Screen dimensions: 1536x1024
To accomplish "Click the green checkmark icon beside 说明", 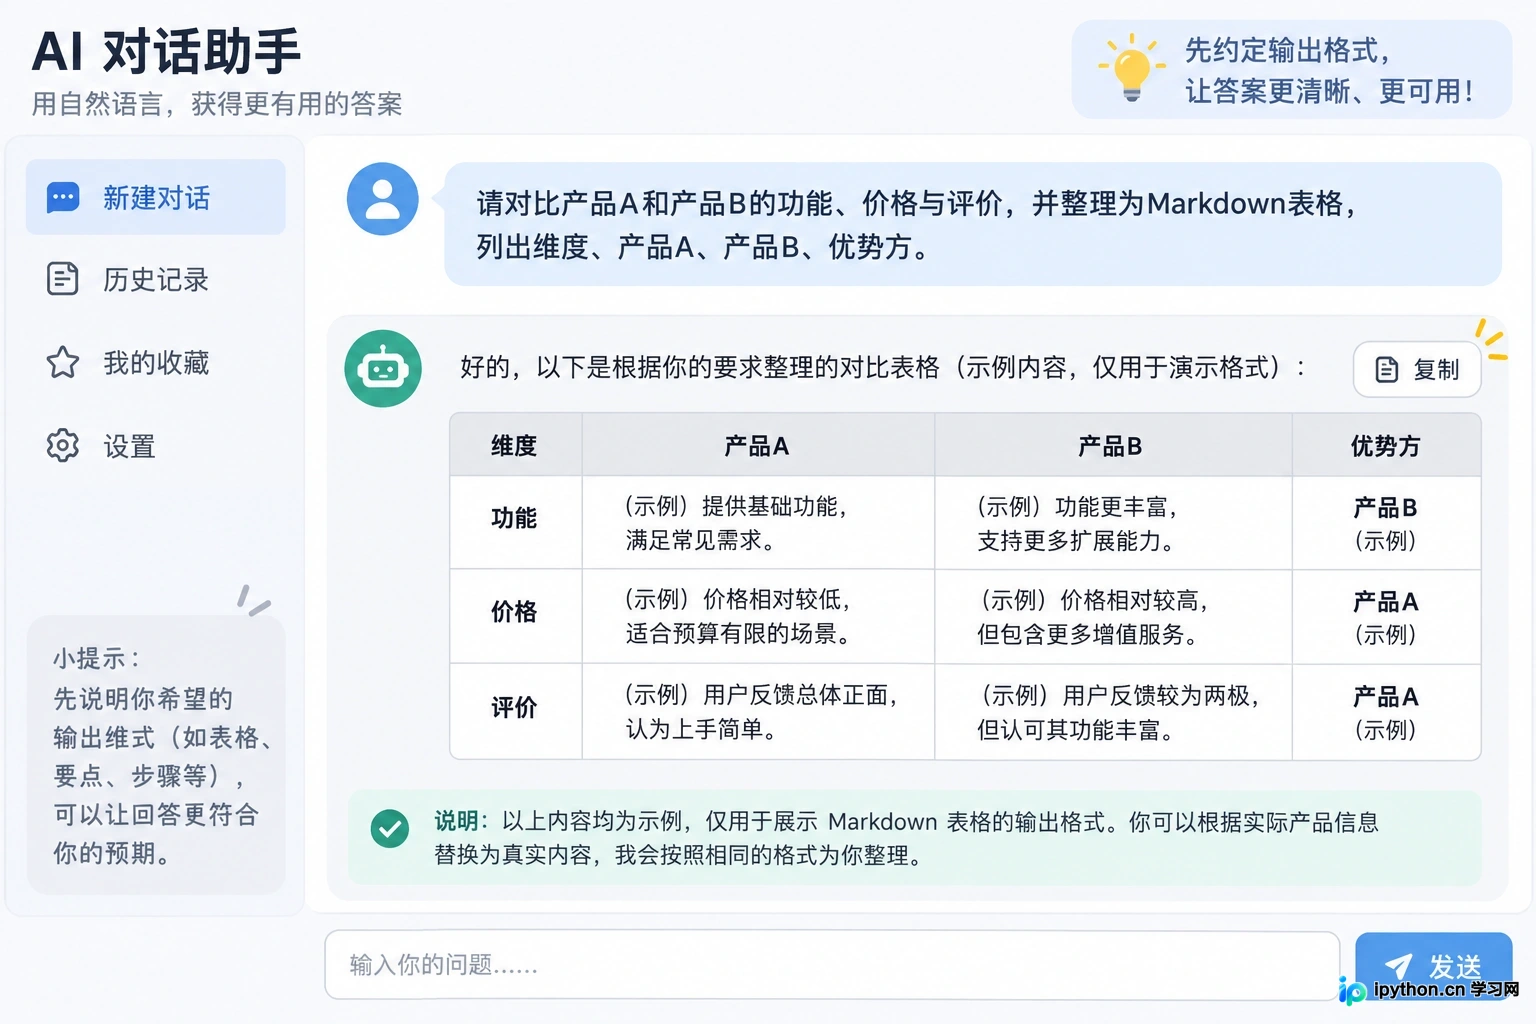I will (x=390, y=829).
